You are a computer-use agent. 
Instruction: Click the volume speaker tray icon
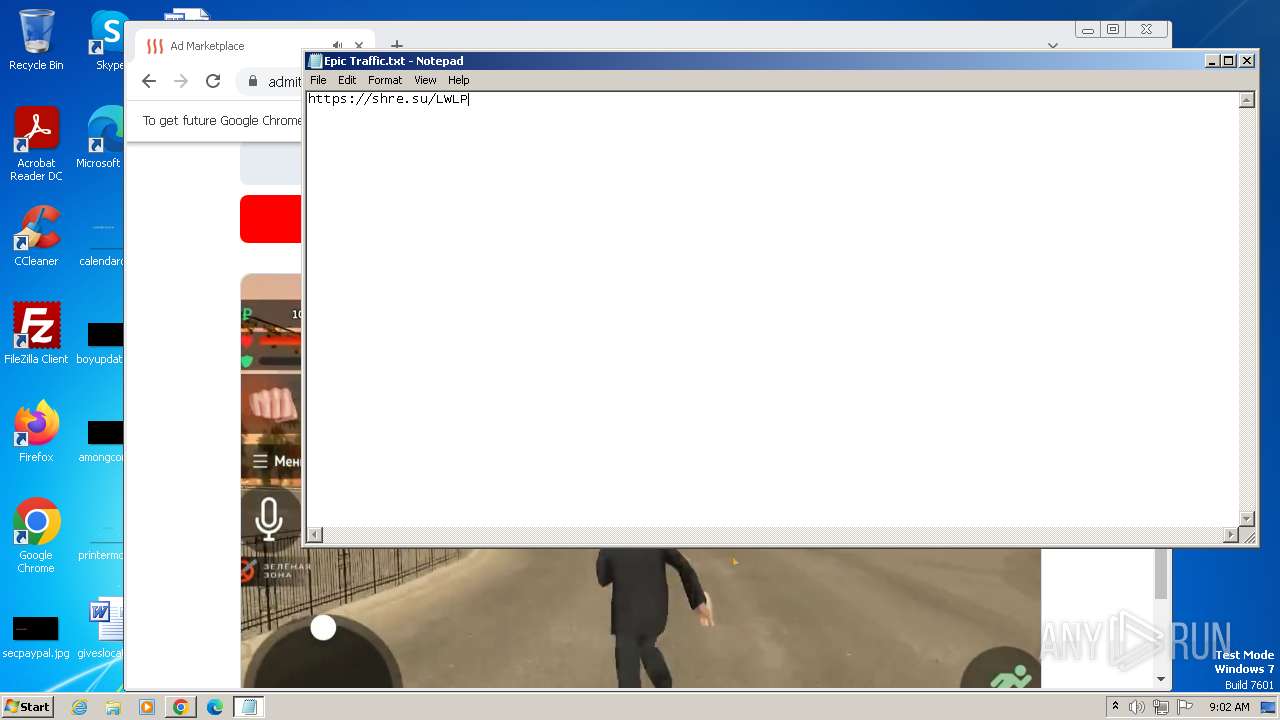1137,707
